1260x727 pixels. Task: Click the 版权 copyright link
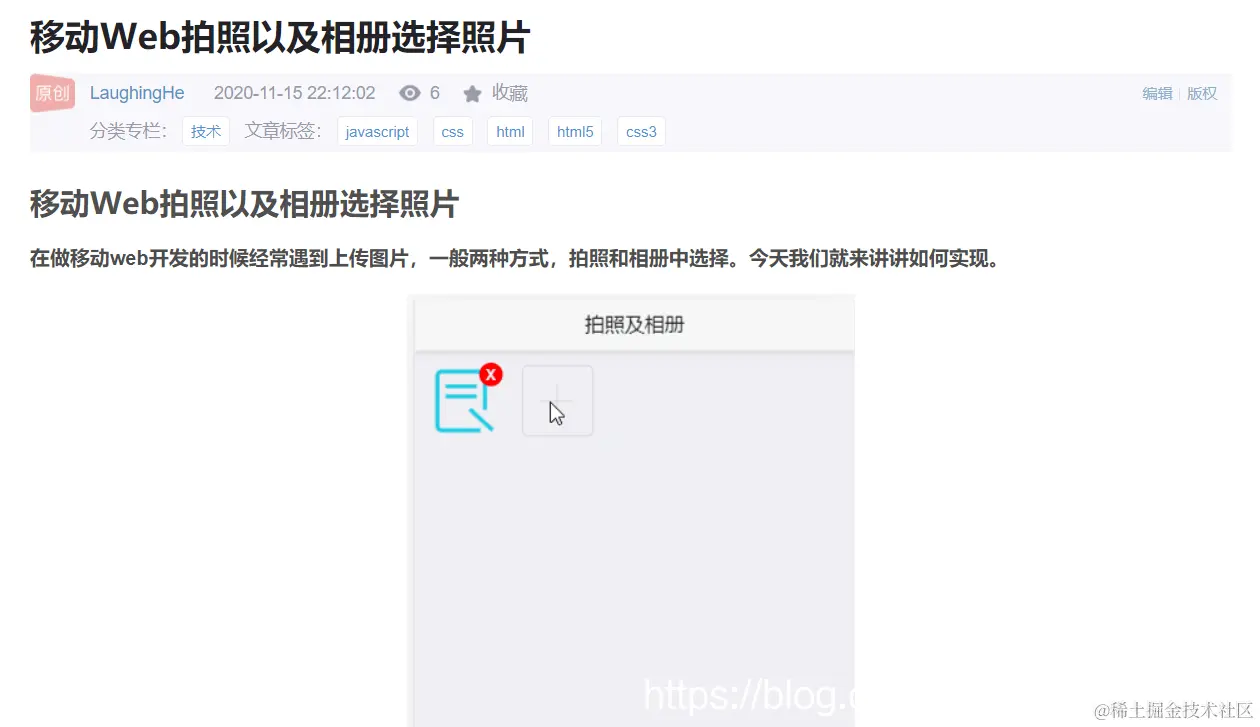[x=1202, y=93]
